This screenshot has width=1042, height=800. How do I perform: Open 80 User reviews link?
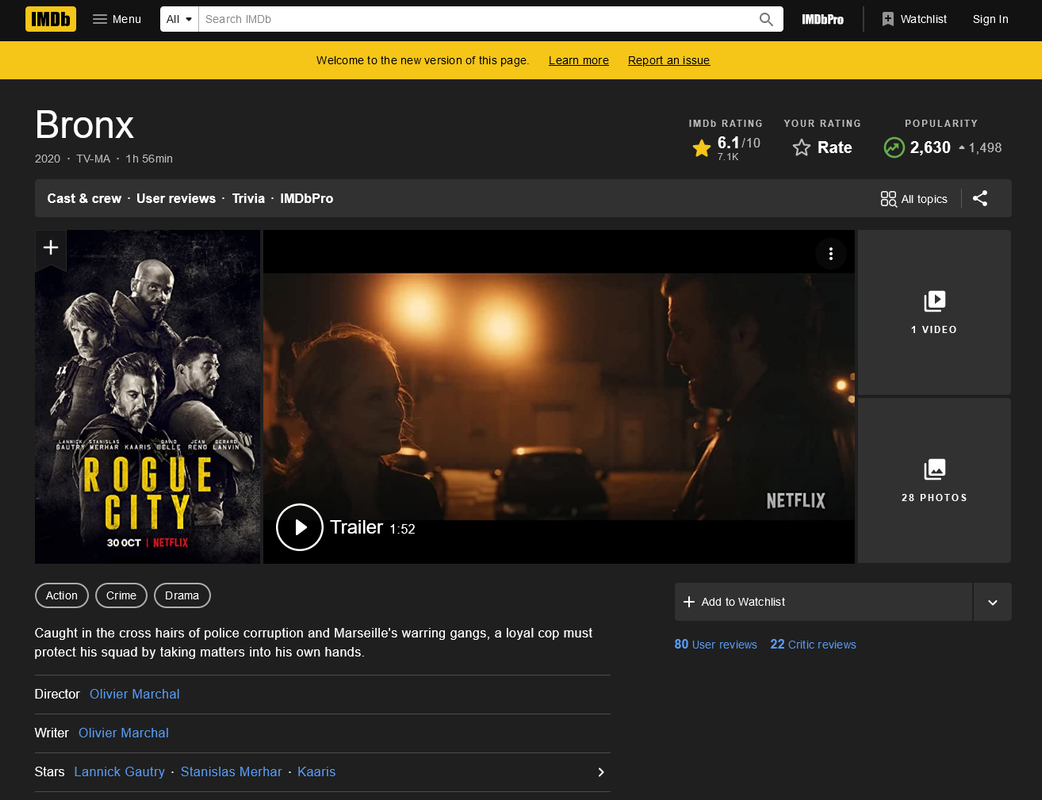tap(716, 645)
